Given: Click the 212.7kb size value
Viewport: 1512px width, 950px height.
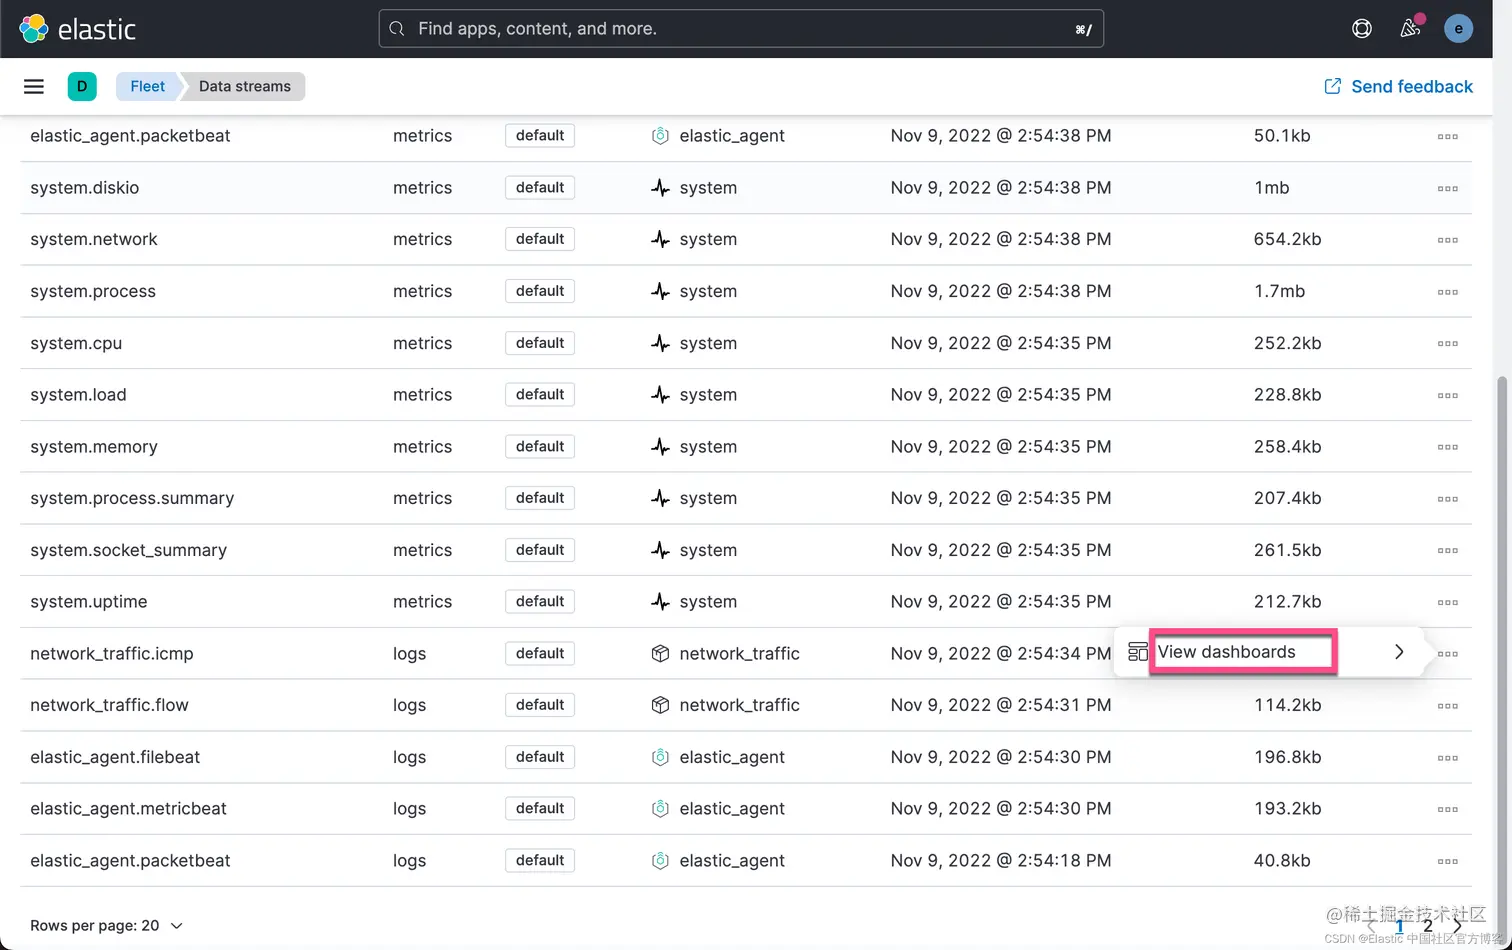Looking at the screenshot, I should [1287, 602].
